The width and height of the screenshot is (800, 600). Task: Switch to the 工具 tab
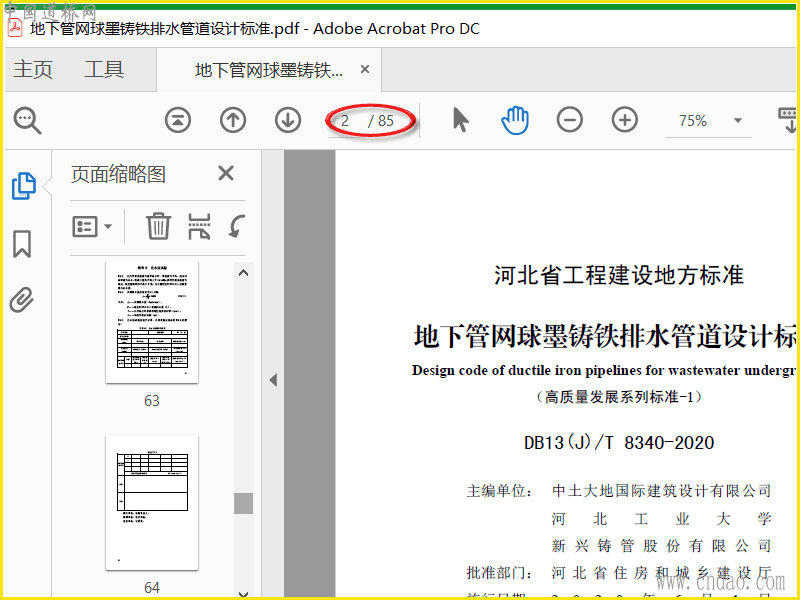104,69
